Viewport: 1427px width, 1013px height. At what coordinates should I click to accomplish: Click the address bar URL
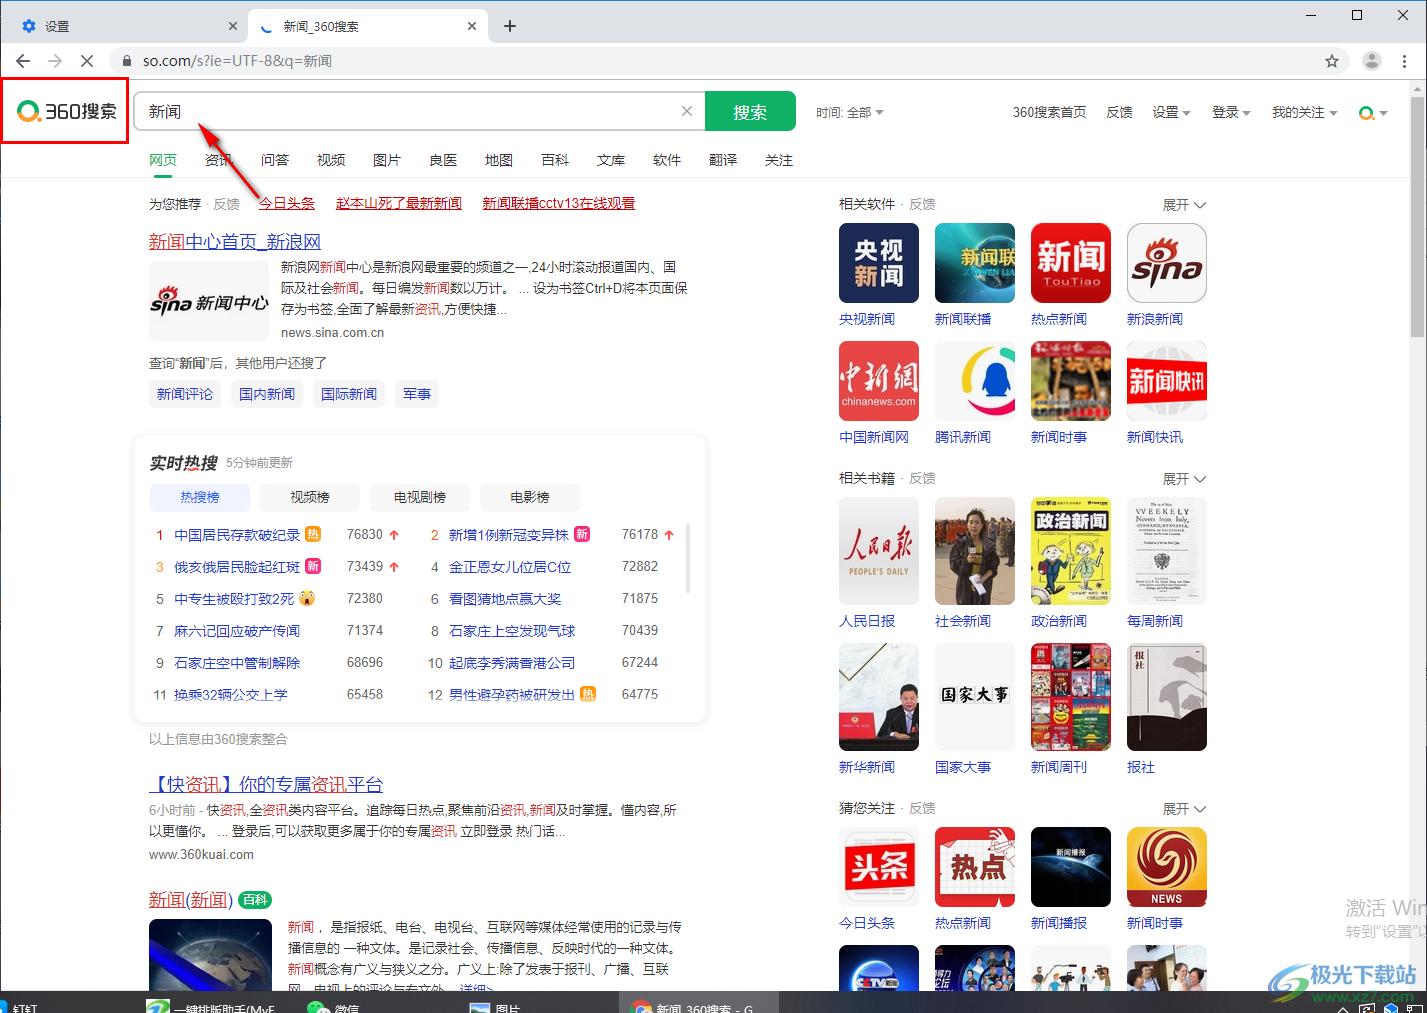238,61
